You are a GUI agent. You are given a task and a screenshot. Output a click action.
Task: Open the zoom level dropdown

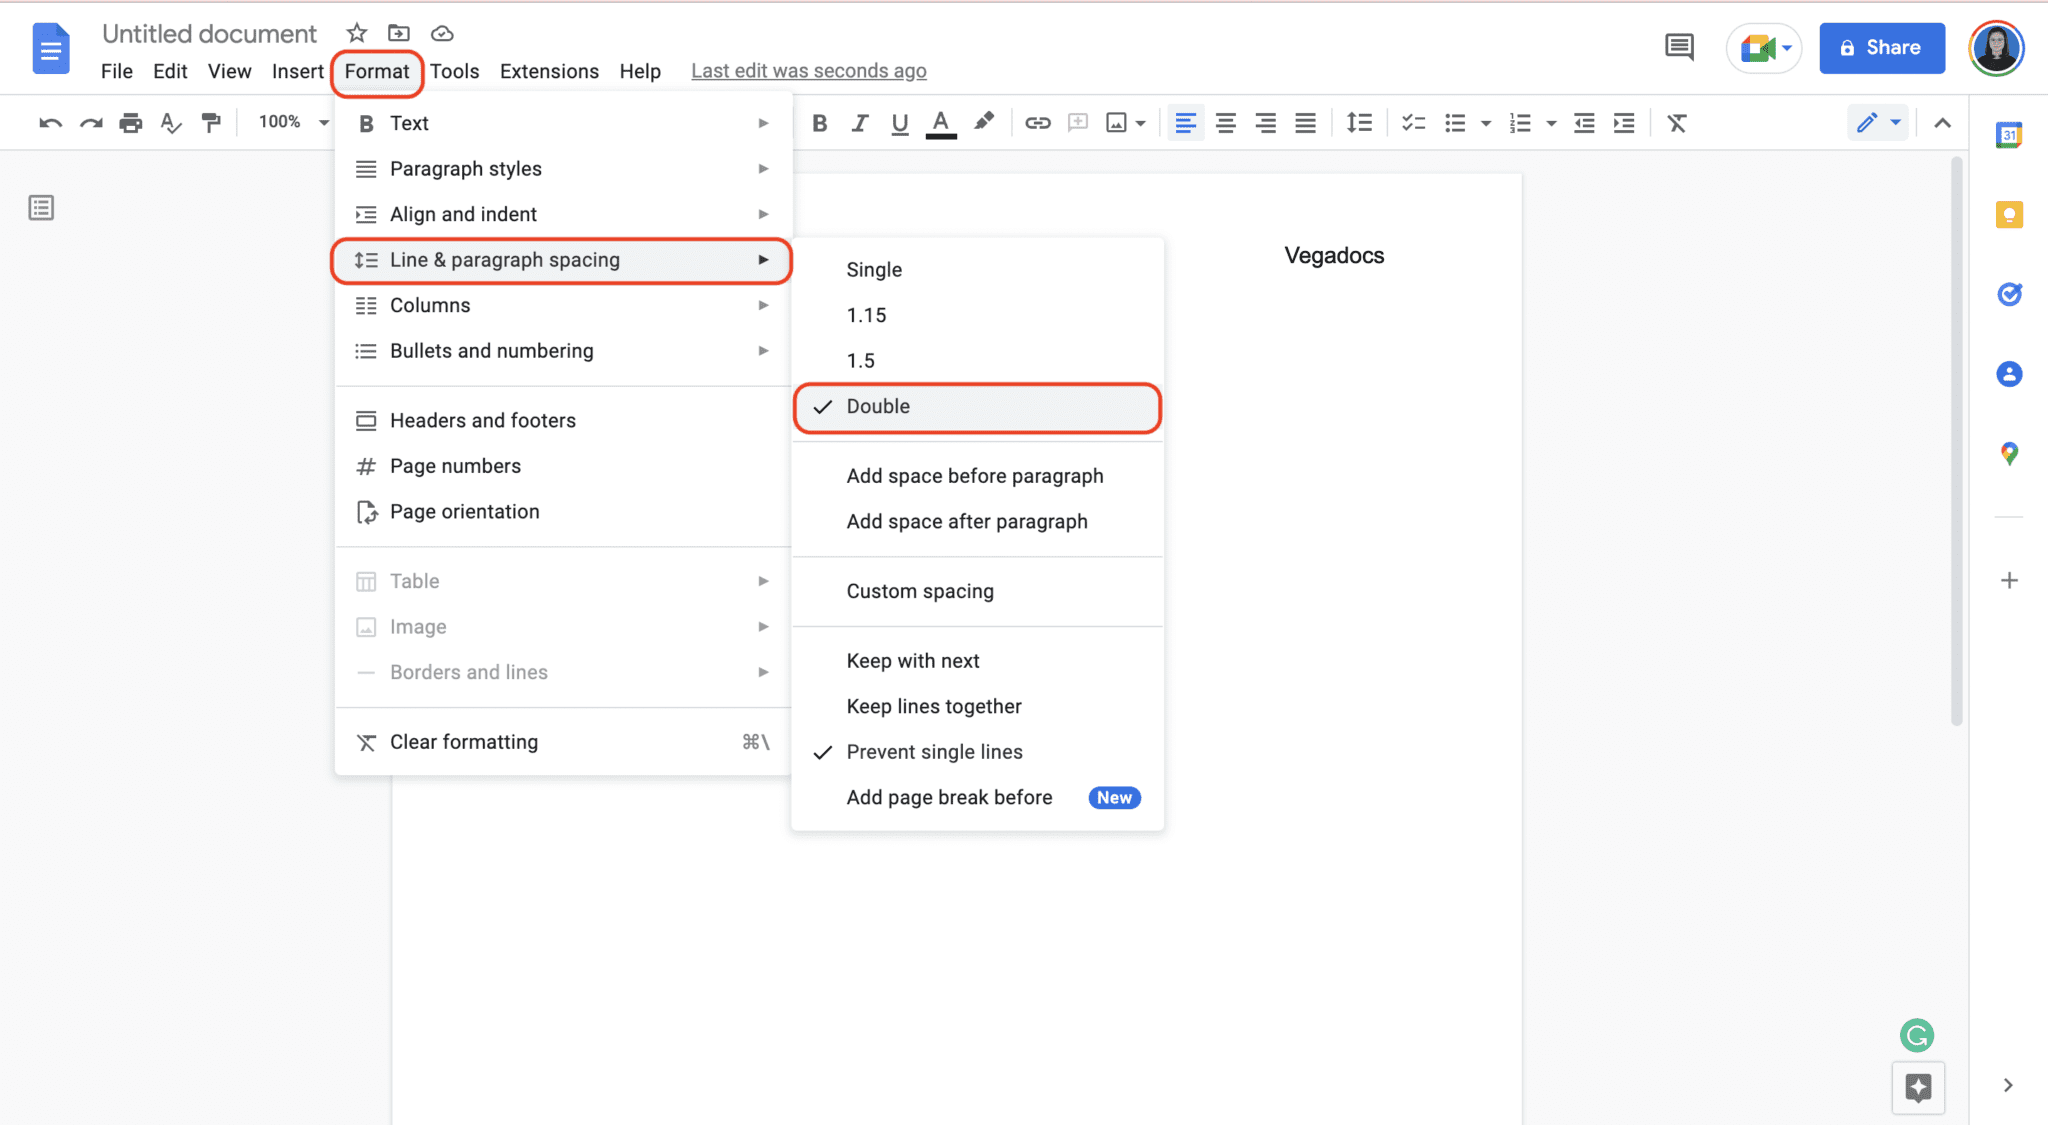click(290, 122)
